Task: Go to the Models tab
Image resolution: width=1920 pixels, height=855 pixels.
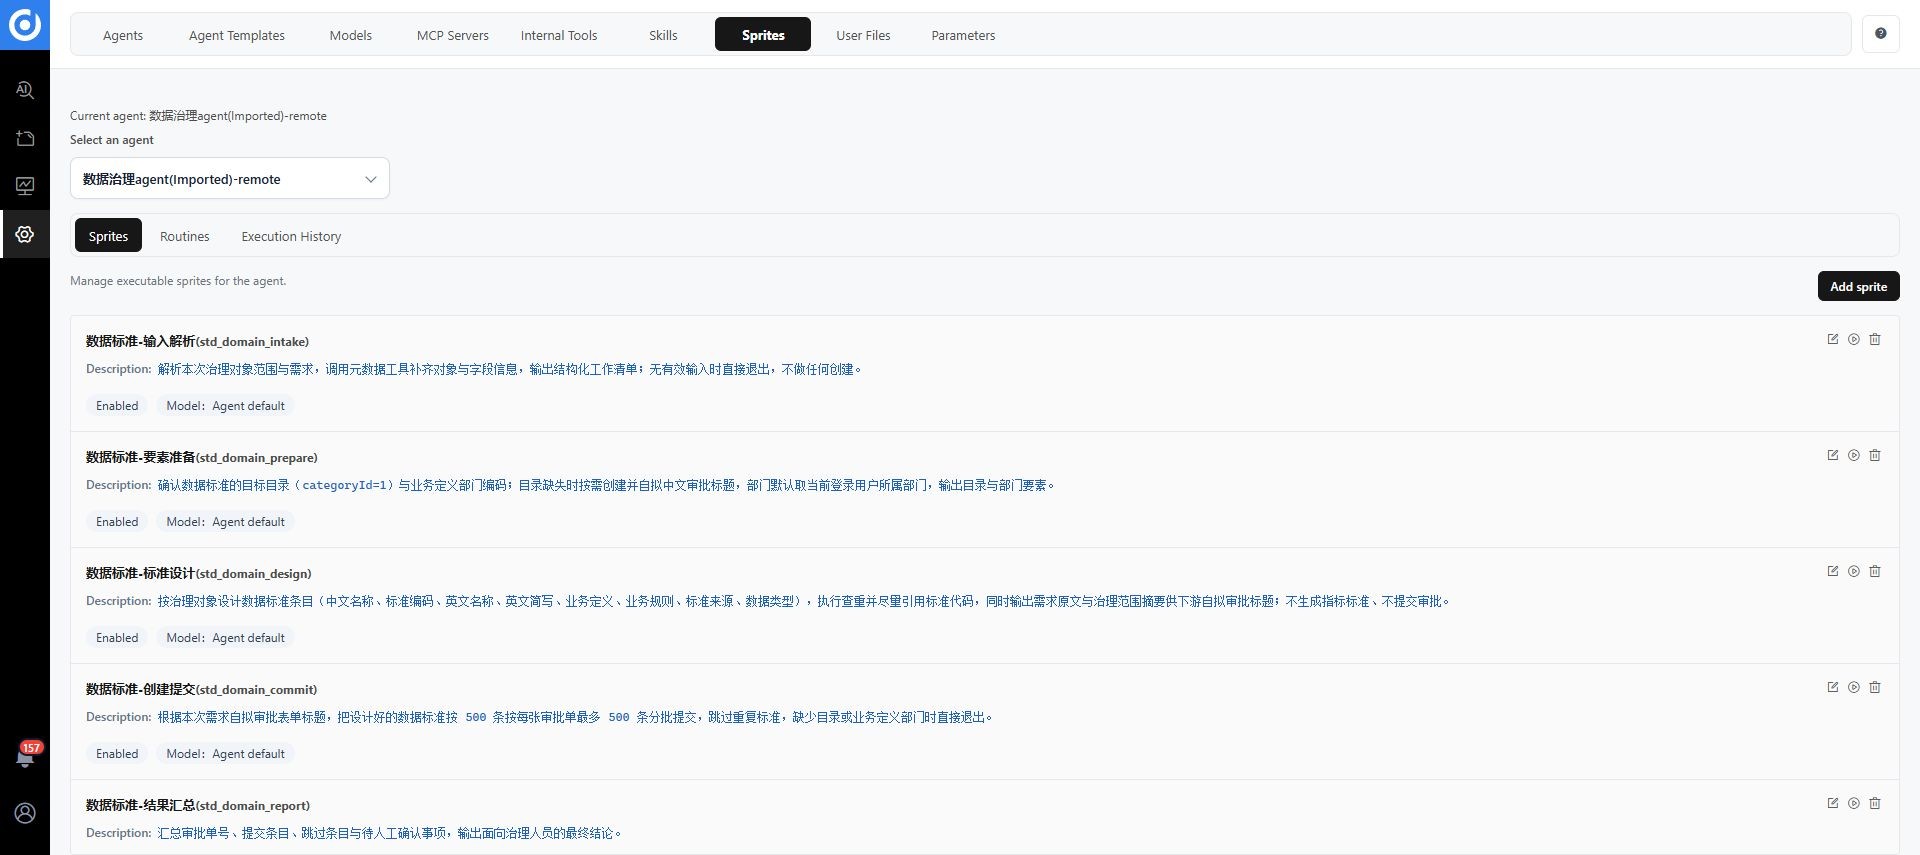Action: click(x=351, y=35)
